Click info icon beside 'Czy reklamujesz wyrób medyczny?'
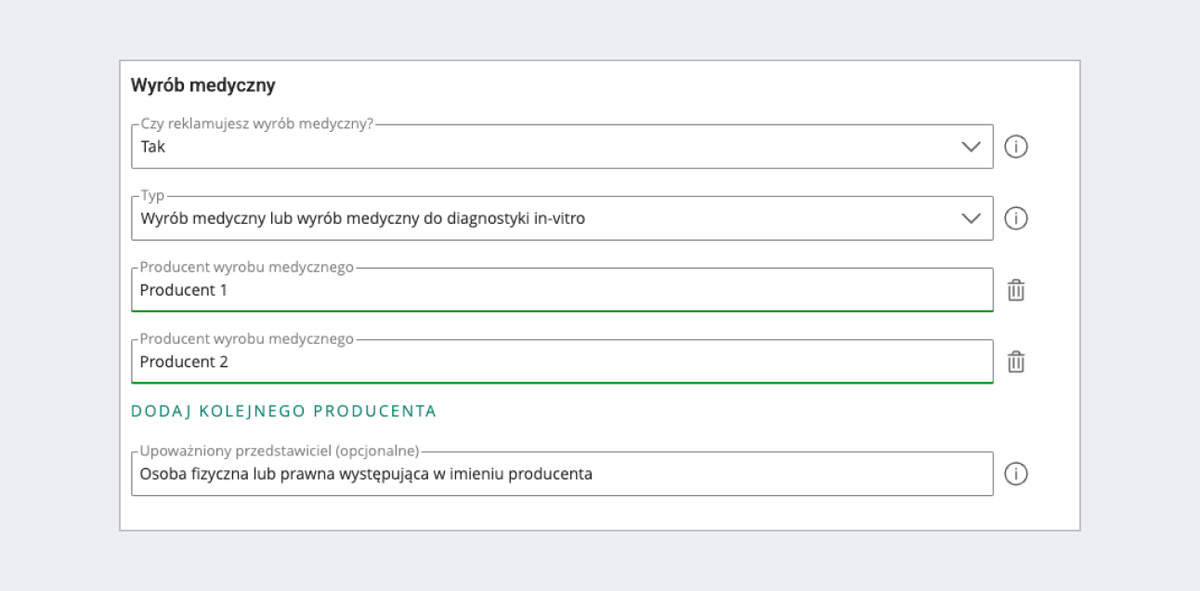 click(x=1016, y=146)
